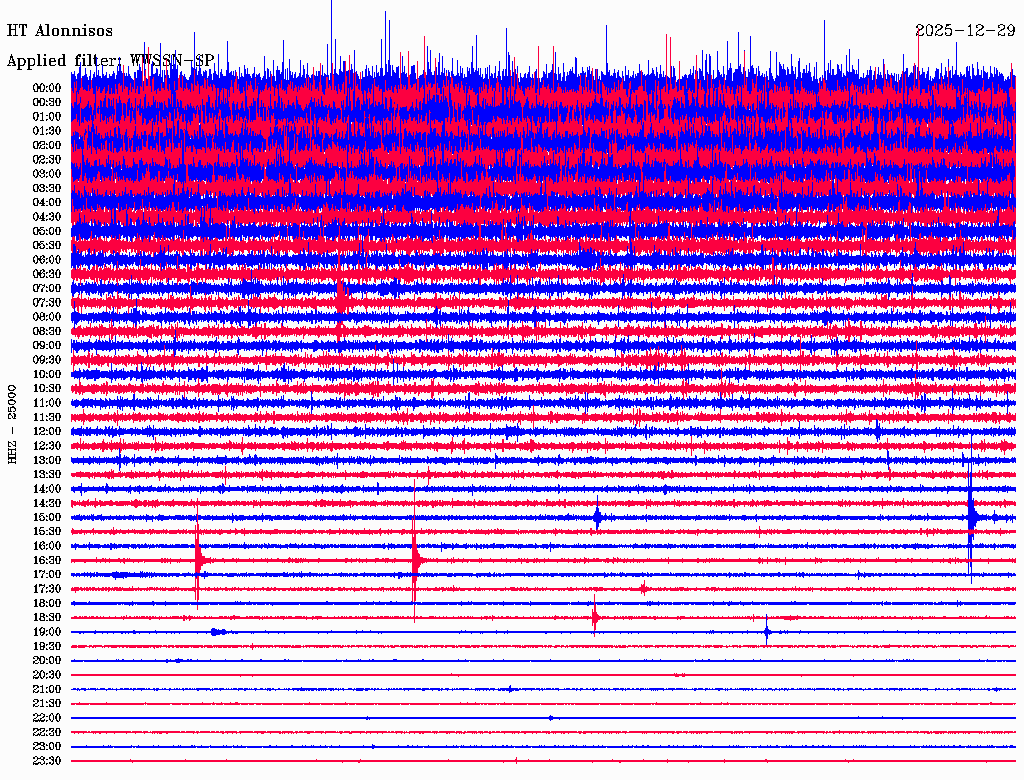Select the 13:00 time row label

pyautogui.click(x=47, y=461)
